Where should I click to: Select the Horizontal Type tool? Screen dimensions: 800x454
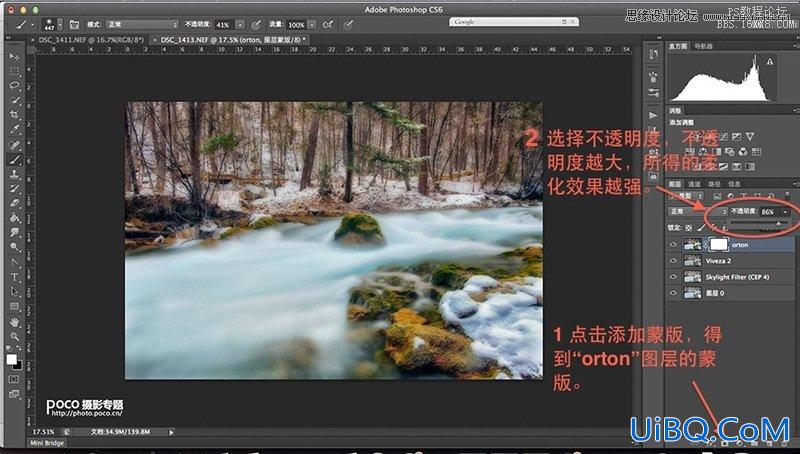pos(14,278)
